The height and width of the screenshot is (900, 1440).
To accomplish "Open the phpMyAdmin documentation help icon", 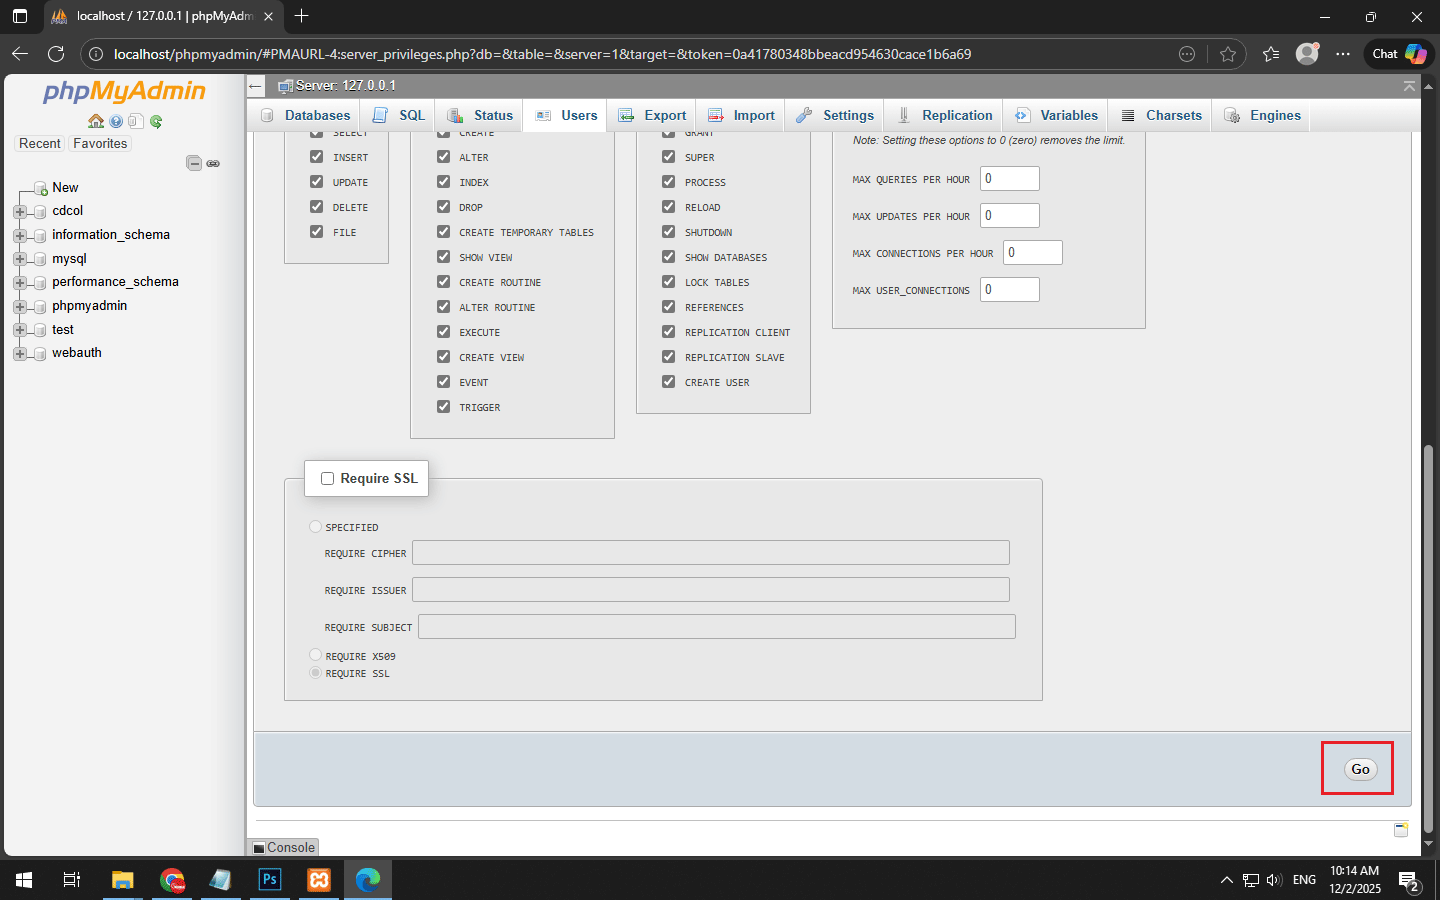I will pyautogui.click(x=116, y=121).
